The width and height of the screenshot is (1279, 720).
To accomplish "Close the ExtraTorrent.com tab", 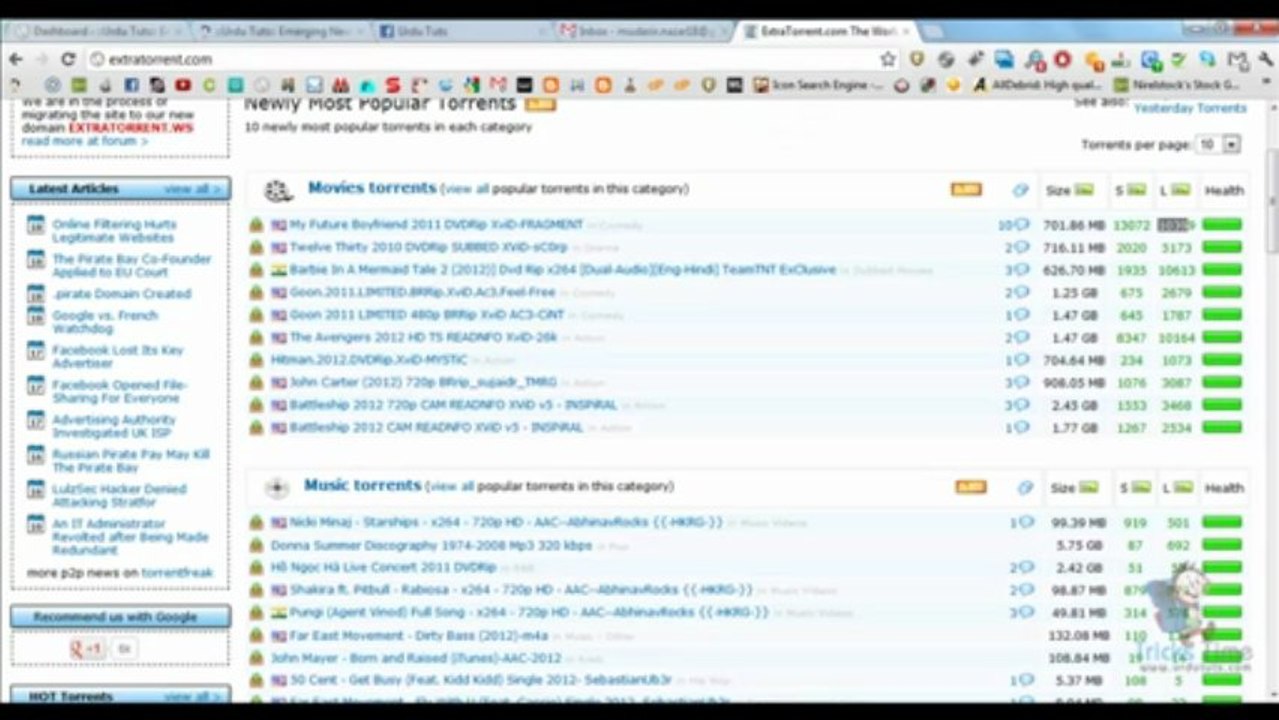I will (906, 31).
